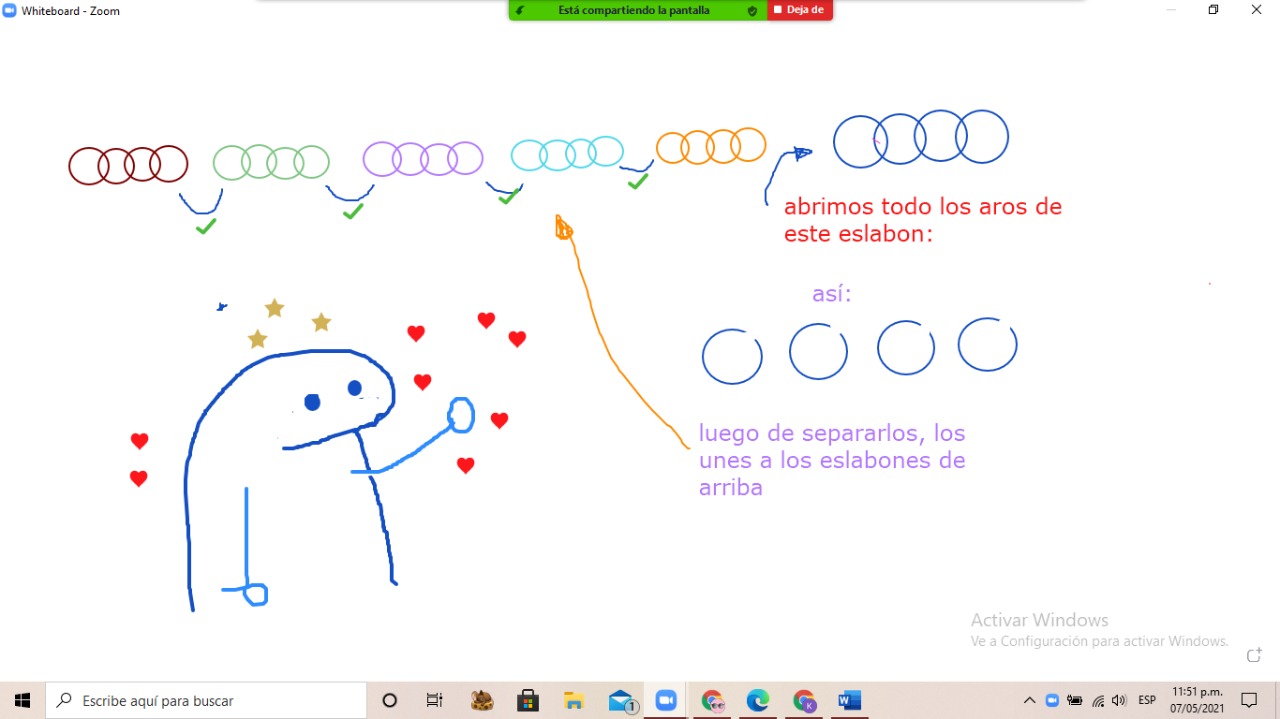Click the Zoom logo in the title bar

pyautogui.click(x=10, y=10)
